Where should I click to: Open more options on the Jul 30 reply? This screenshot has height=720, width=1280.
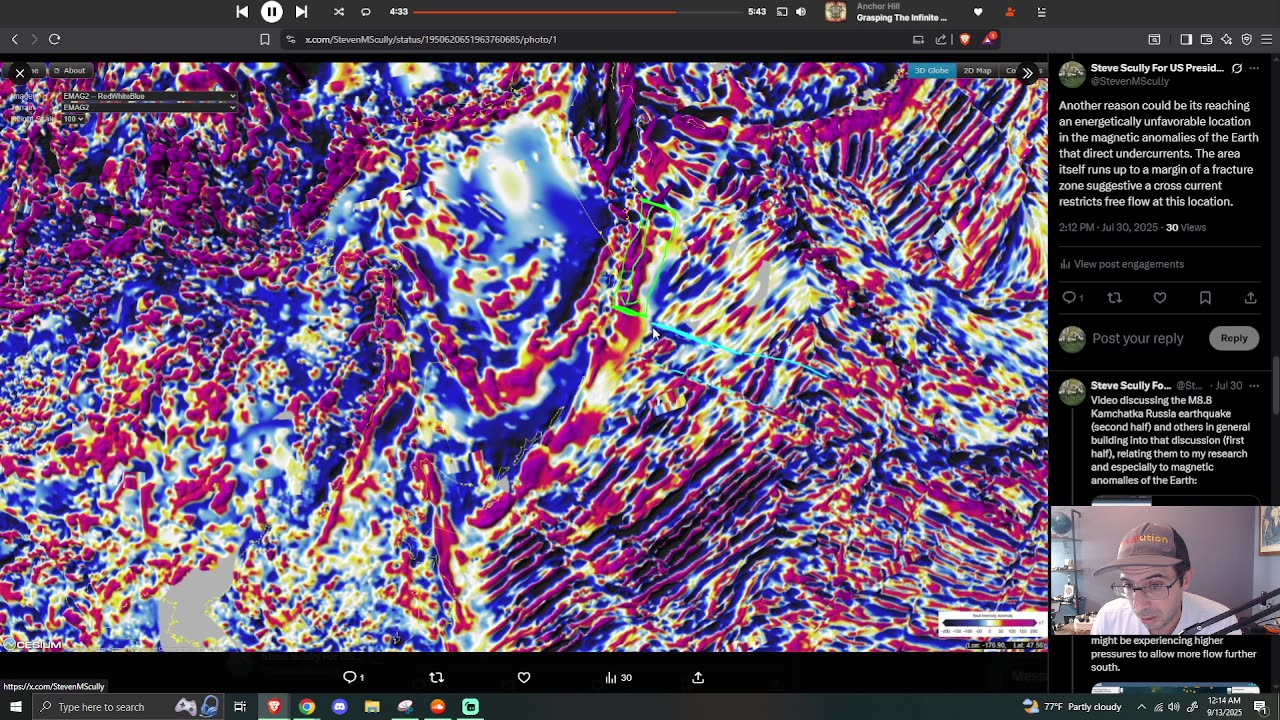coord(1254,386)
